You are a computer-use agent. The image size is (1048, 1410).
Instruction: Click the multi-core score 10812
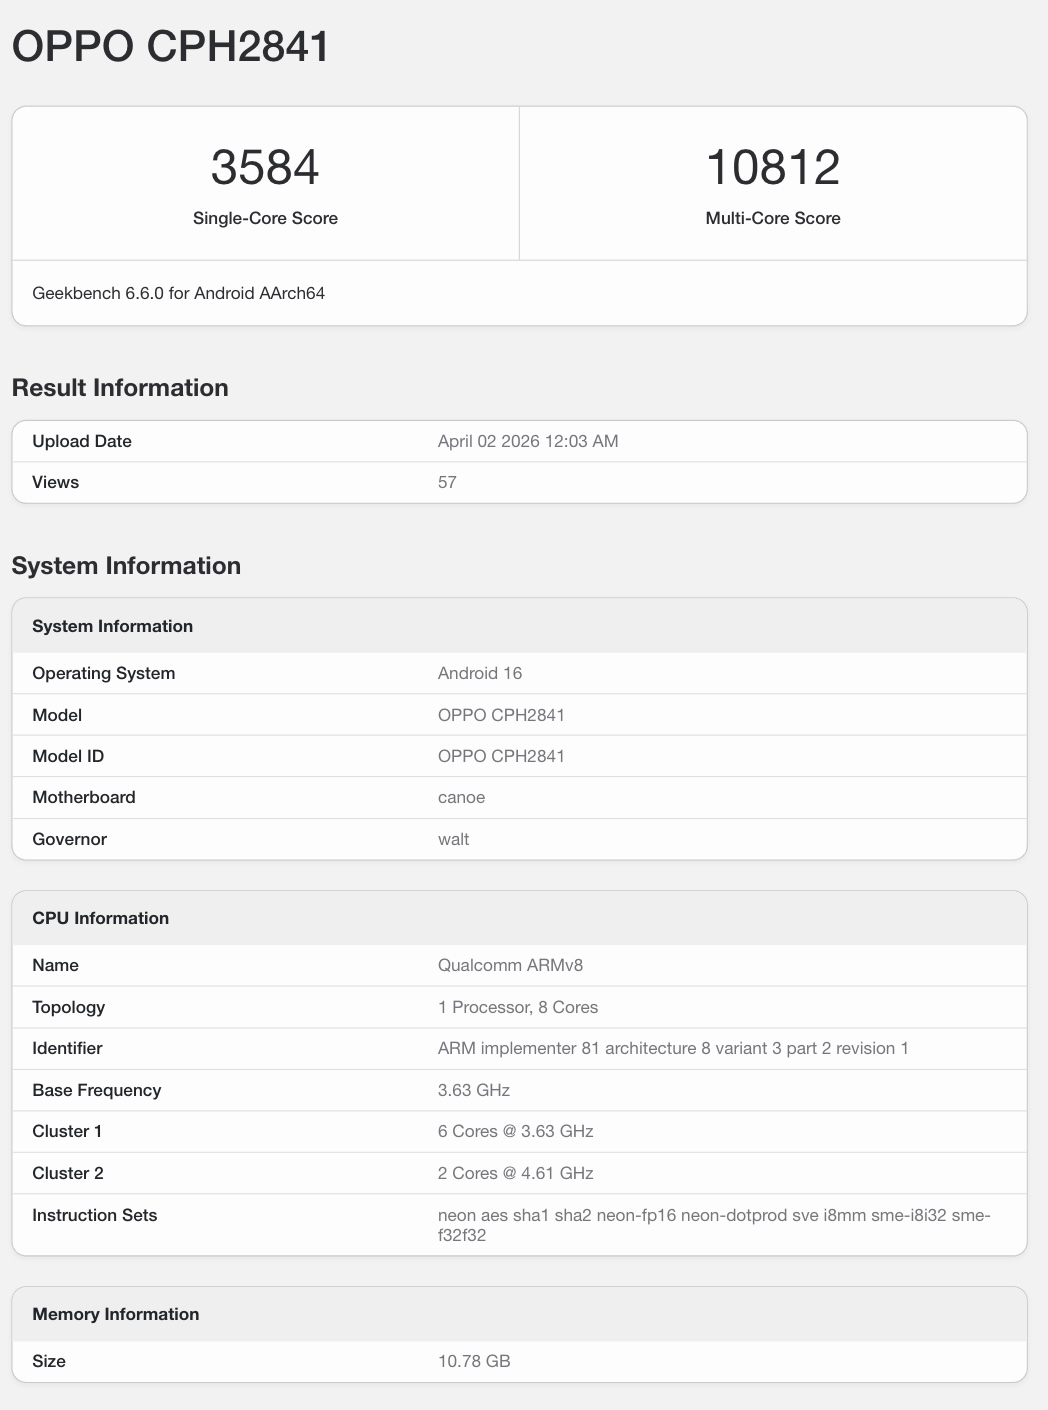click(772, 167)
